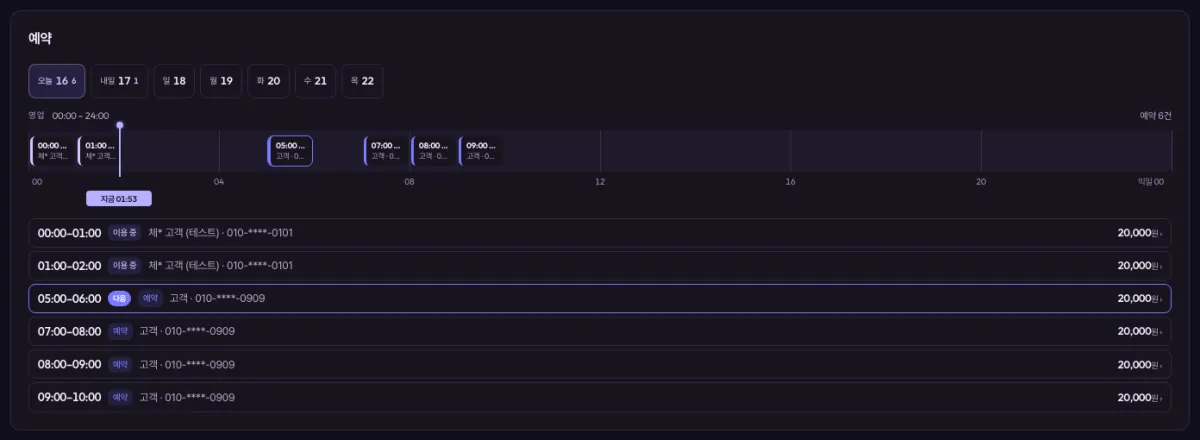Click 예약 badge in the 05:00–06:00 row
Screen dimensions: 1200x440
click(150, 298)
